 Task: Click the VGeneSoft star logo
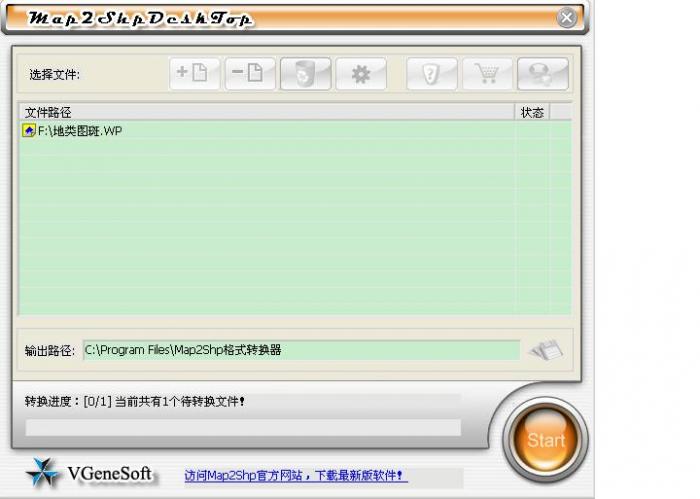41,472
